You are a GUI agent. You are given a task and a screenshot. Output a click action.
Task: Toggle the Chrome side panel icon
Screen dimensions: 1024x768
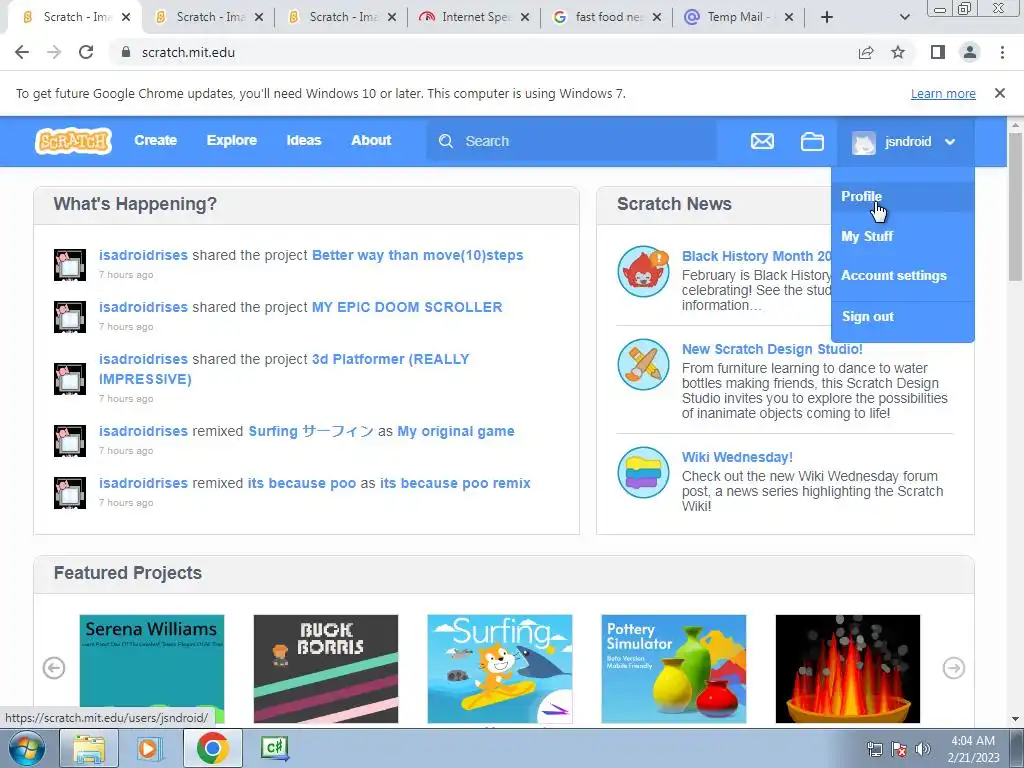point(938,52)
